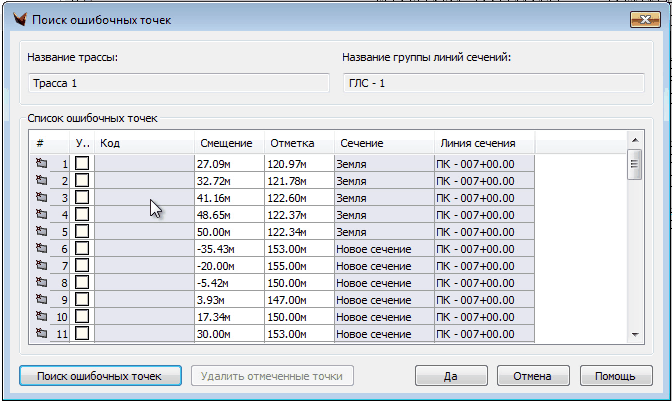
Task: Tick the checkbox for point 10
Action: coord(82,316)
